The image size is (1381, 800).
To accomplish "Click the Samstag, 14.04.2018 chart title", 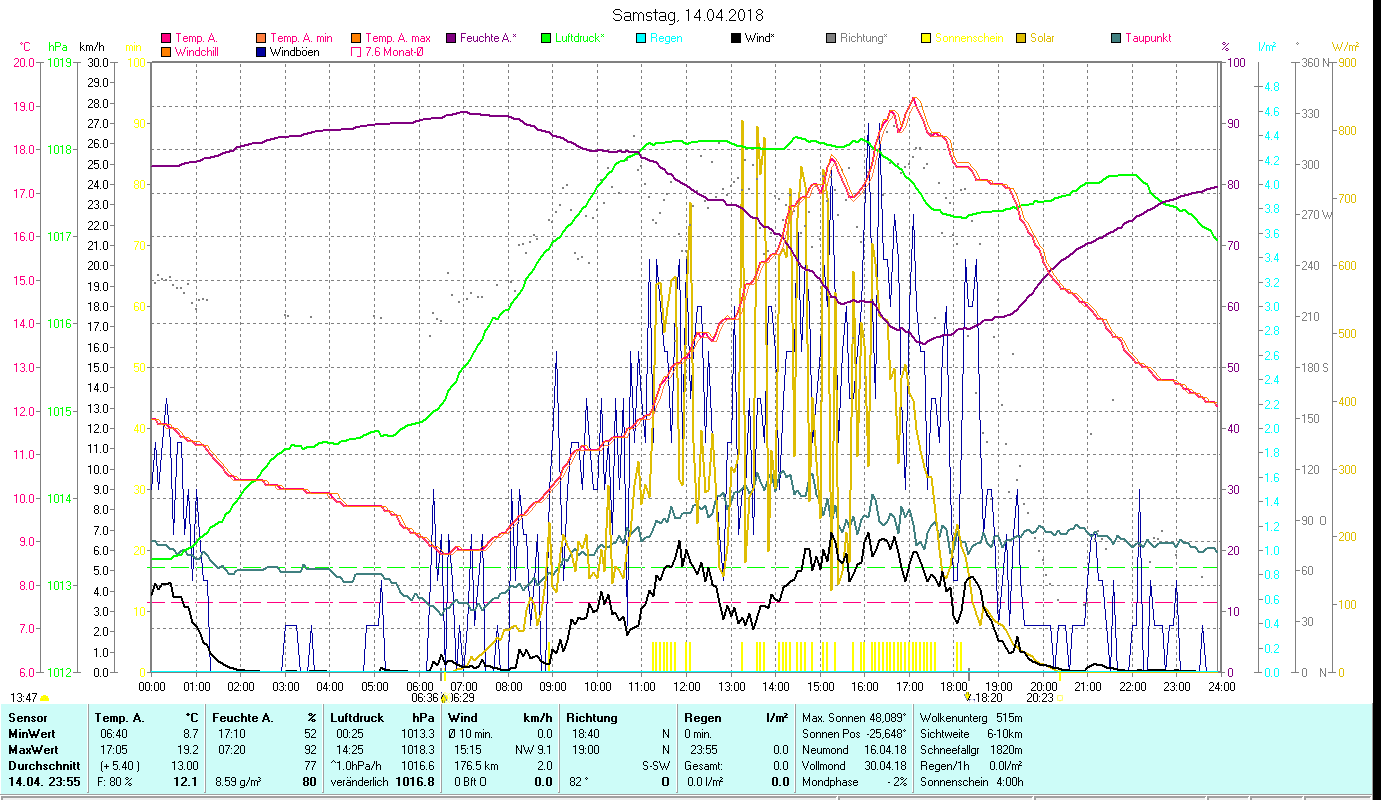I will [x=690, y=15].
